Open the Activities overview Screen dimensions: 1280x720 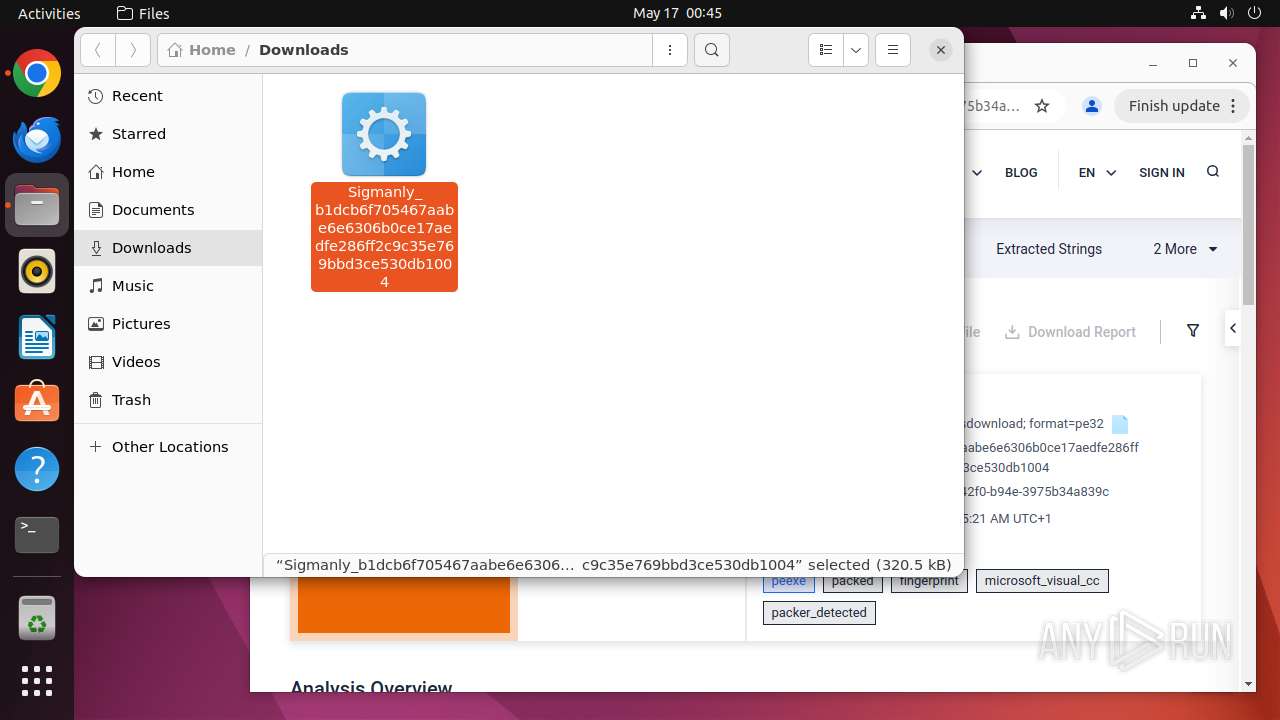49,13
